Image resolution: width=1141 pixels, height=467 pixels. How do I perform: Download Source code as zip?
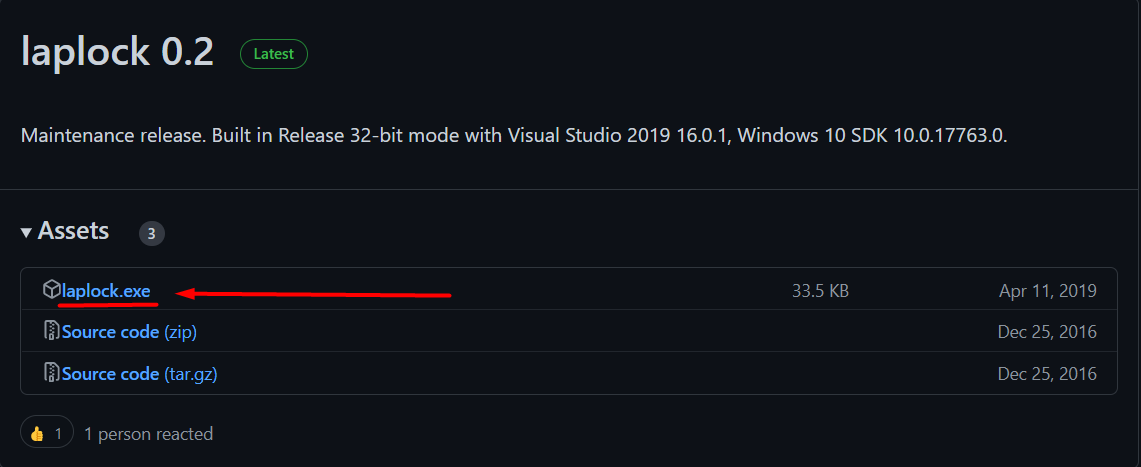(x=130, y=332)
